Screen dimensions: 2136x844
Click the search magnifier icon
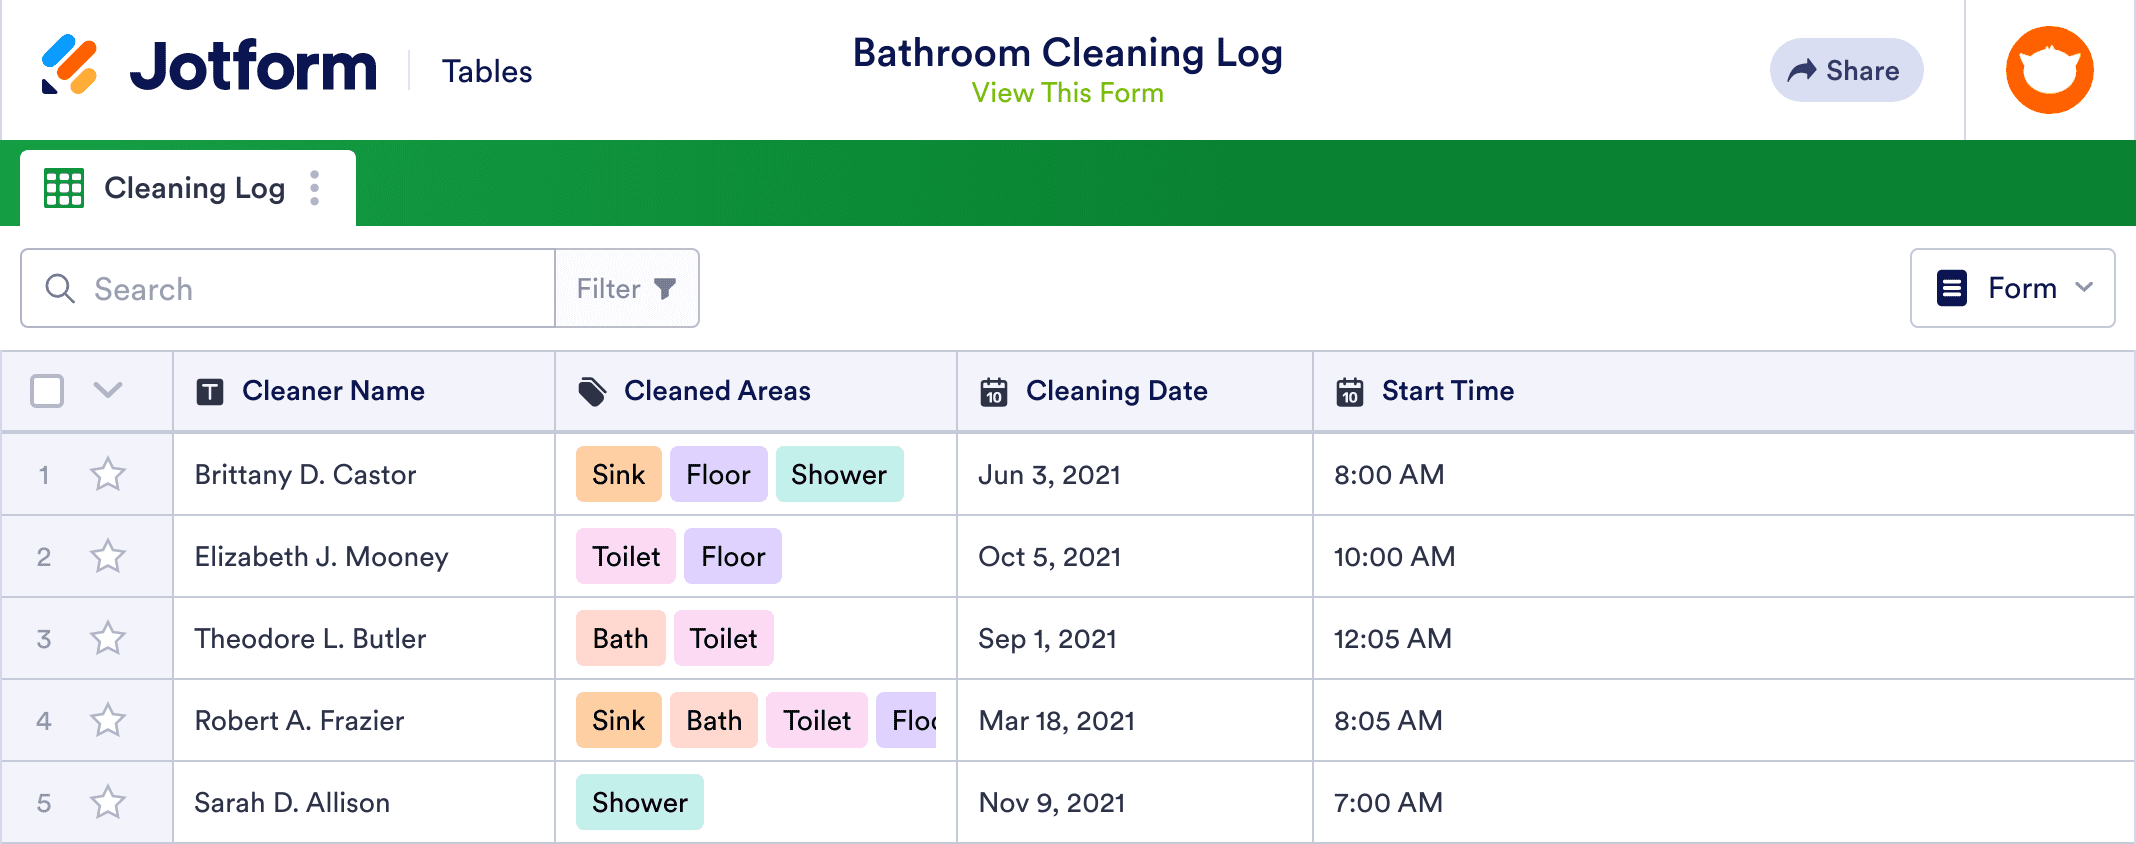(x=60, y=289)
